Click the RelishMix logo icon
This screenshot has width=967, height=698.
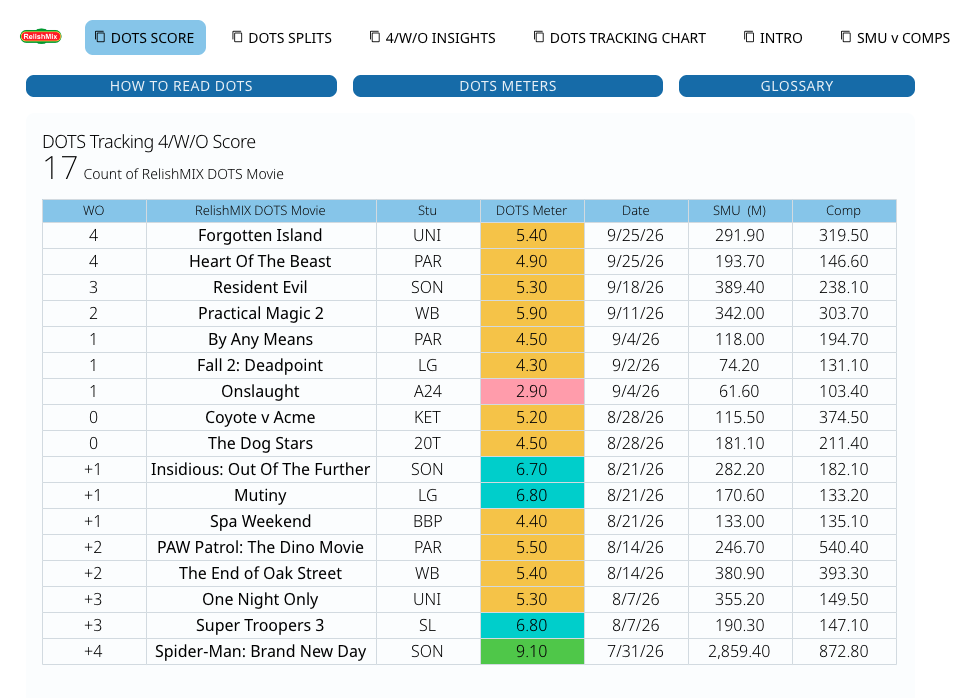(x=41, y=36)
